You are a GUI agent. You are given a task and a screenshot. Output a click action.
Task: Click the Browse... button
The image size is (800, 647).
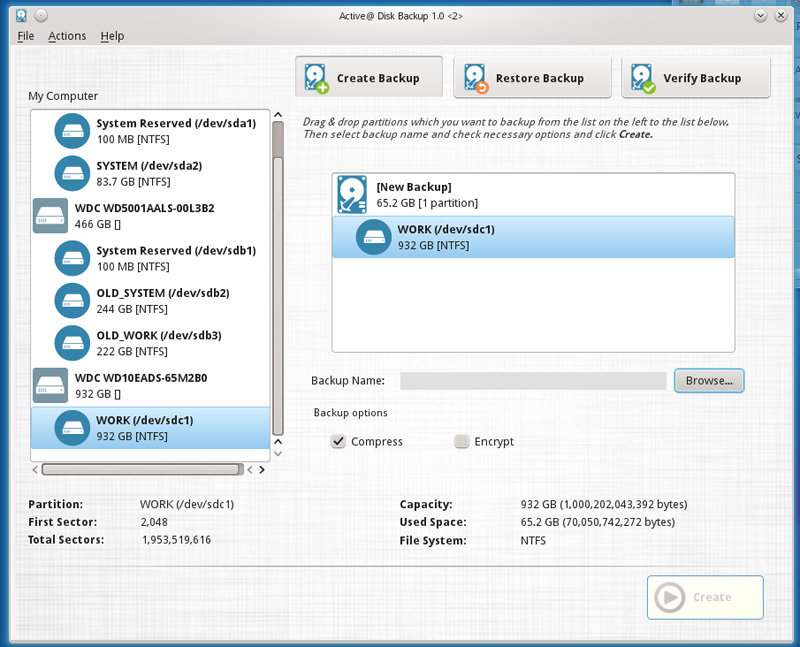[709, 381]
